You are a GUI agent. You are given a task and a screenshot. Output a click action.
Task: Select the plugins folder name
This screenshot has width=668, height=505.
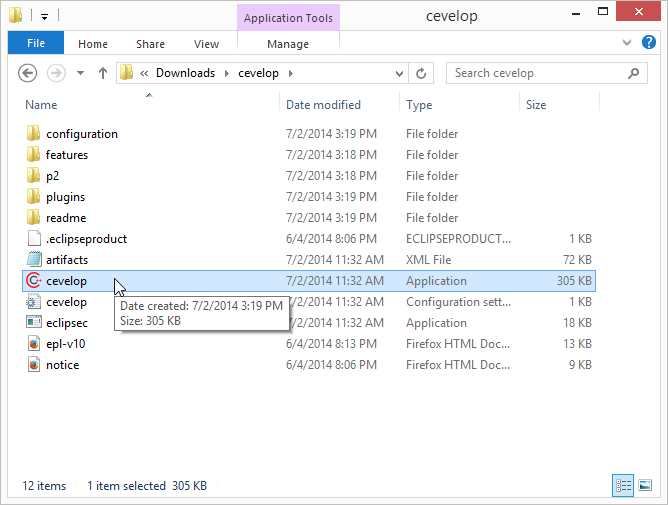click(x=66, y=197)
